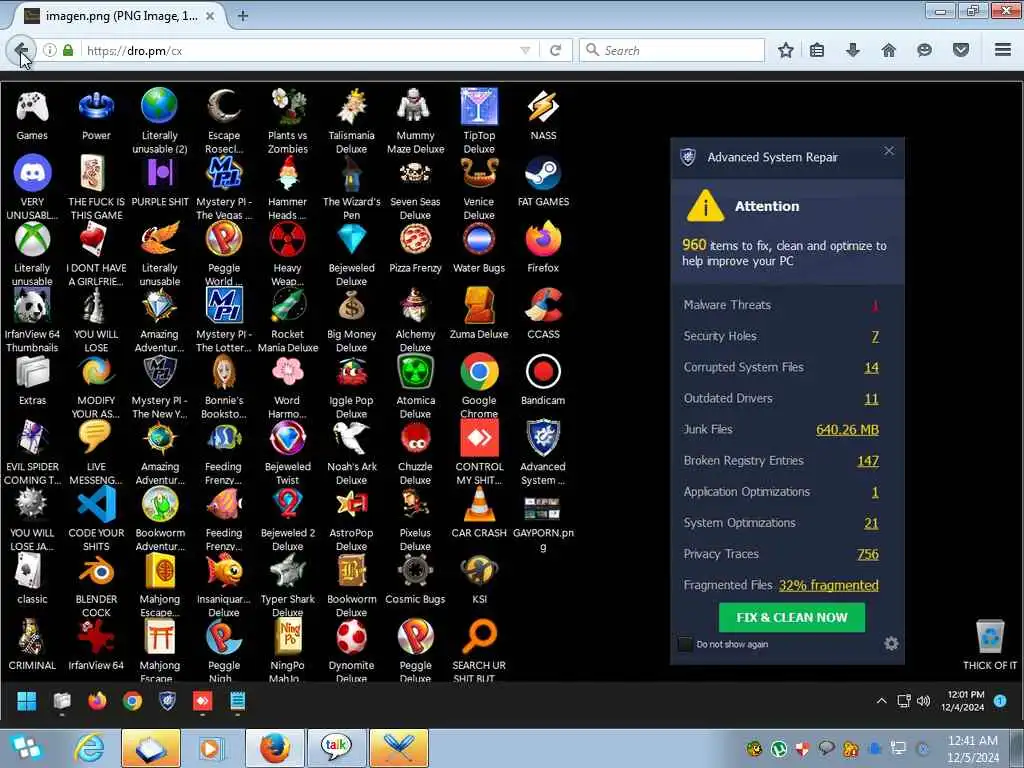1024x768 pixels.
Task: Click inner taskbar Firefox icon
Action: (97, 701)
